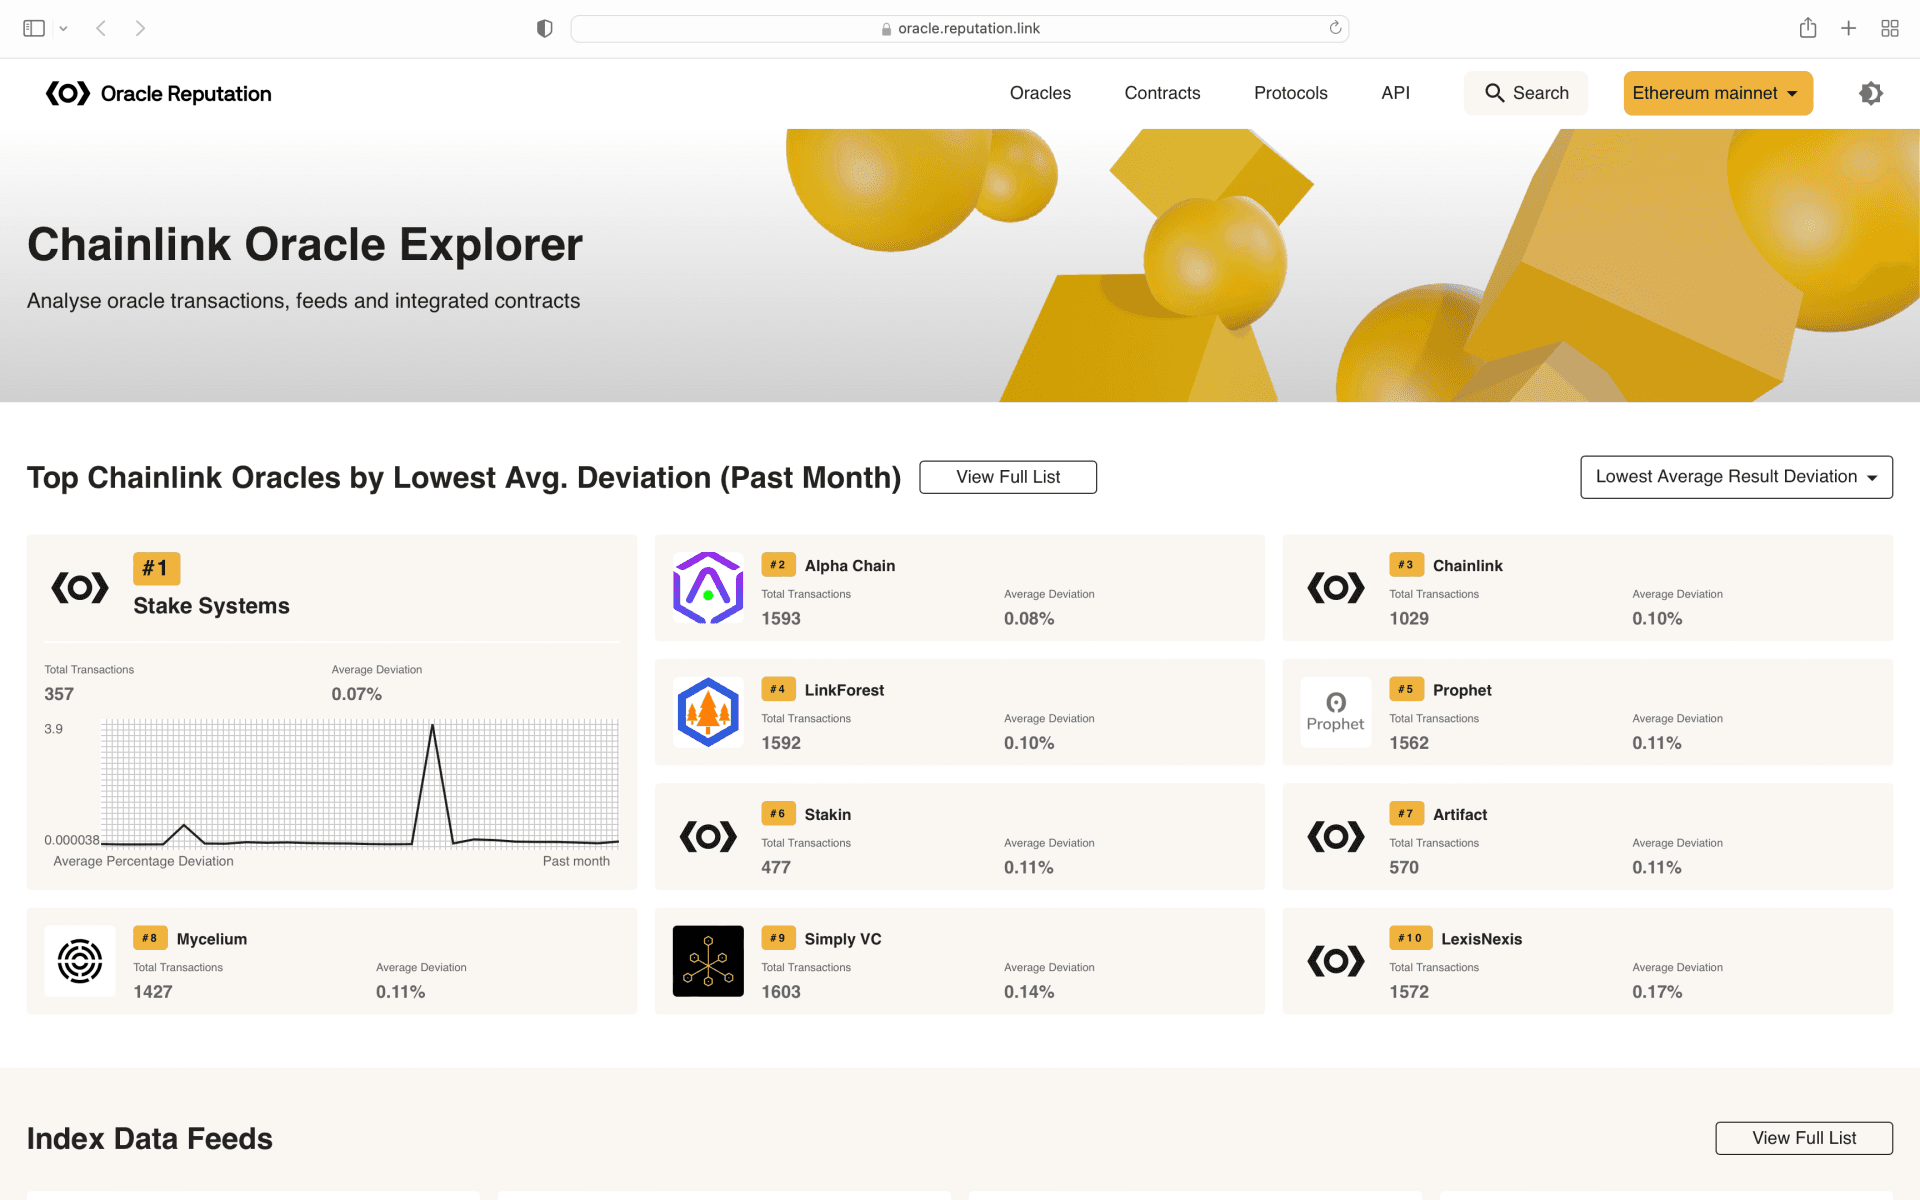The image size is (1920, 1200).
Task: Go back with browser back arrow
Action: [101, 28]
